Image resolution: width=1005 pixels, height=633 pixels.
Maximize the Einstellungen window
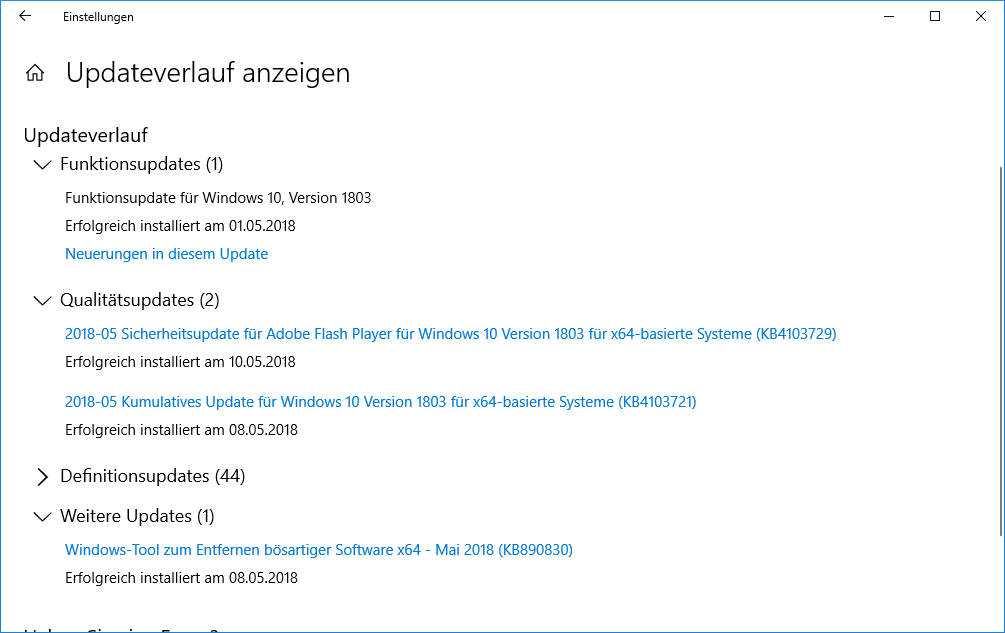(935, 17)
